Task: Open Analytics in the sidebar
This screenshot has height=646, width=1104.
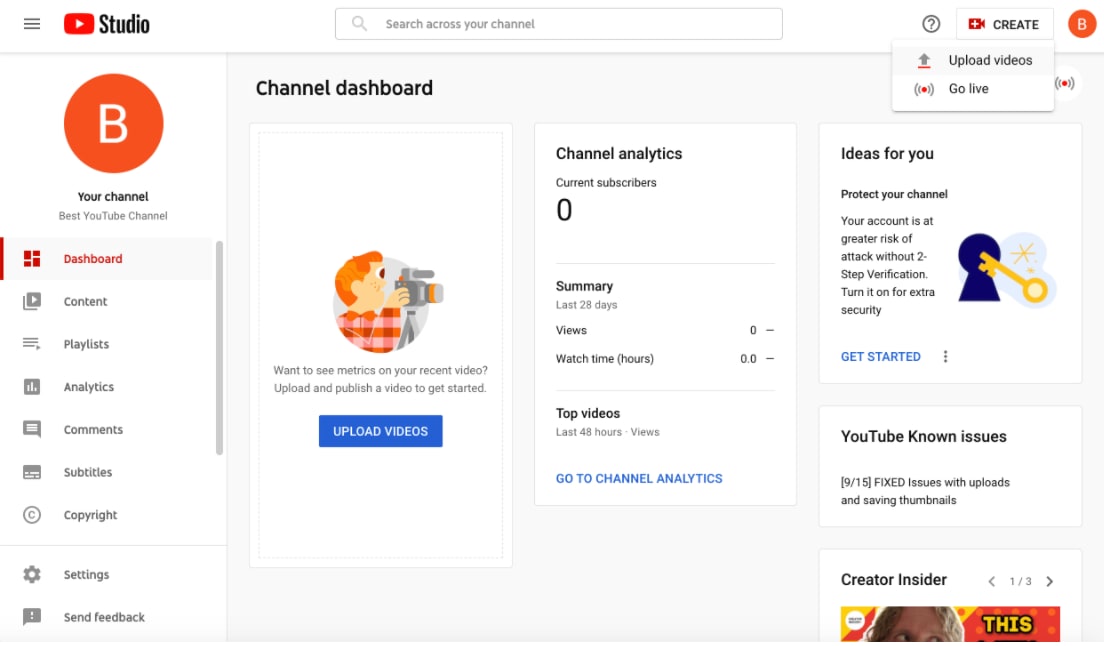Action: (x=108, y=386)
